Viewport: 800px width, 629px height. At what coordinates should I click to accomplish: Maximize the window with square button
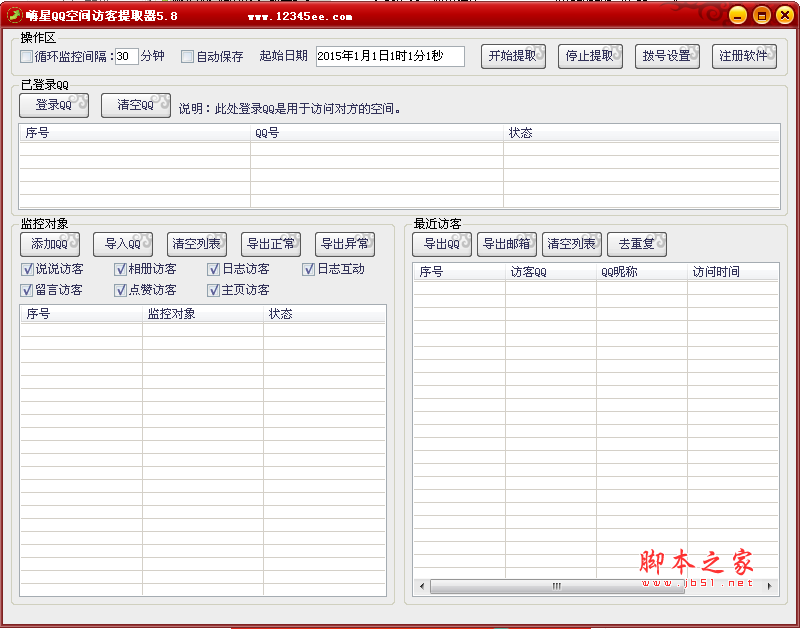(x=762, y=16)
